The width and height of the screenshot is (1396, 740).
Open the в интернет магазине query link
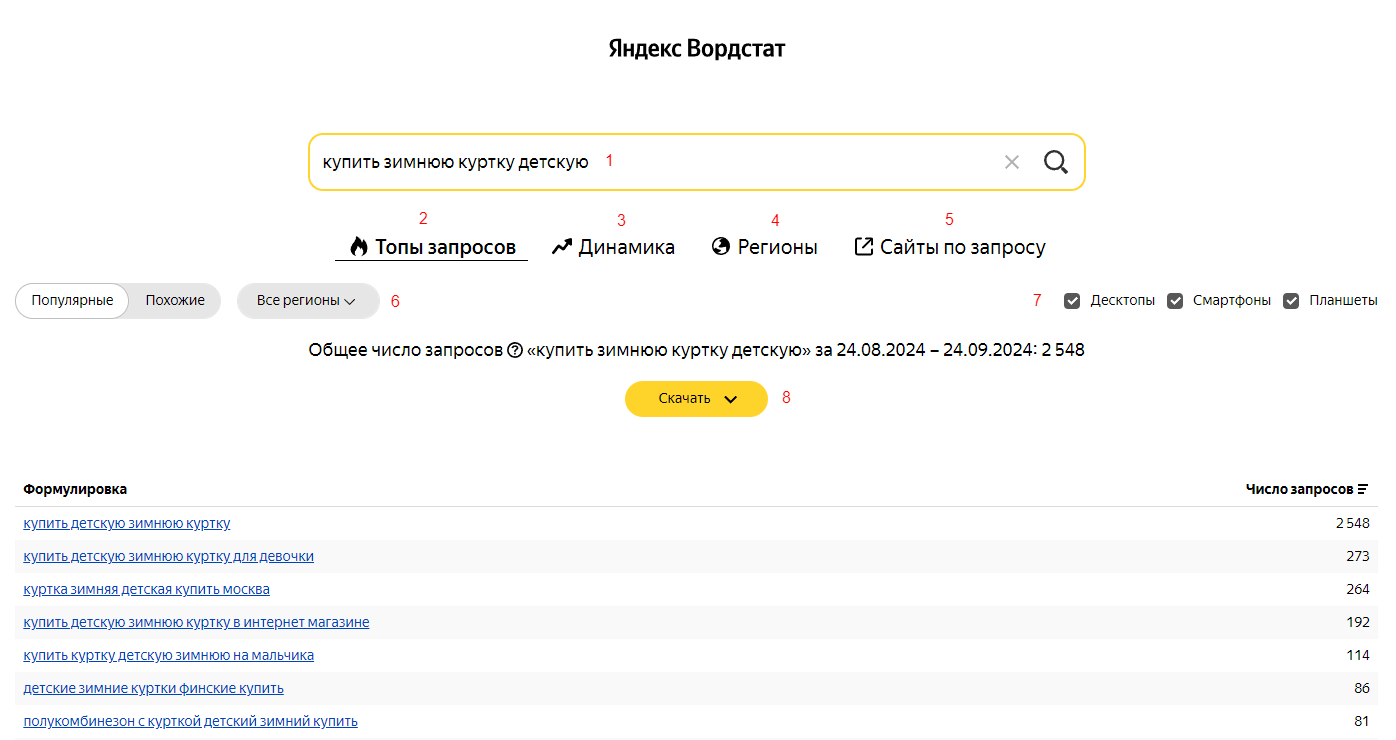click(197, 622)
